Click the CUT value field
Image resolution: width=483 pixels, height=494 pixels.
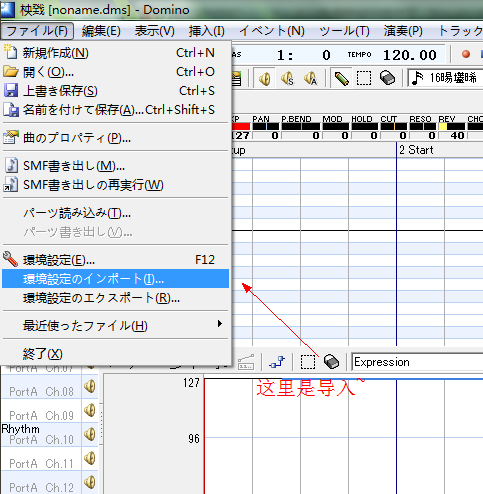394,135
